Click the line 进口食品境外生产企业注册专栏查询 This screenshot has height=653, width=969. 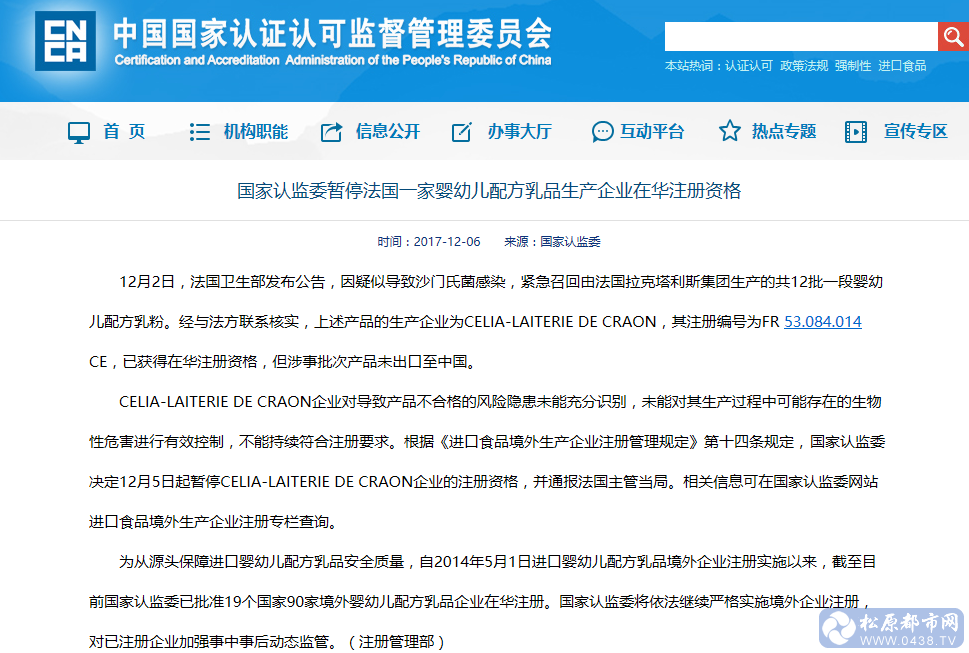click(215, 522)
